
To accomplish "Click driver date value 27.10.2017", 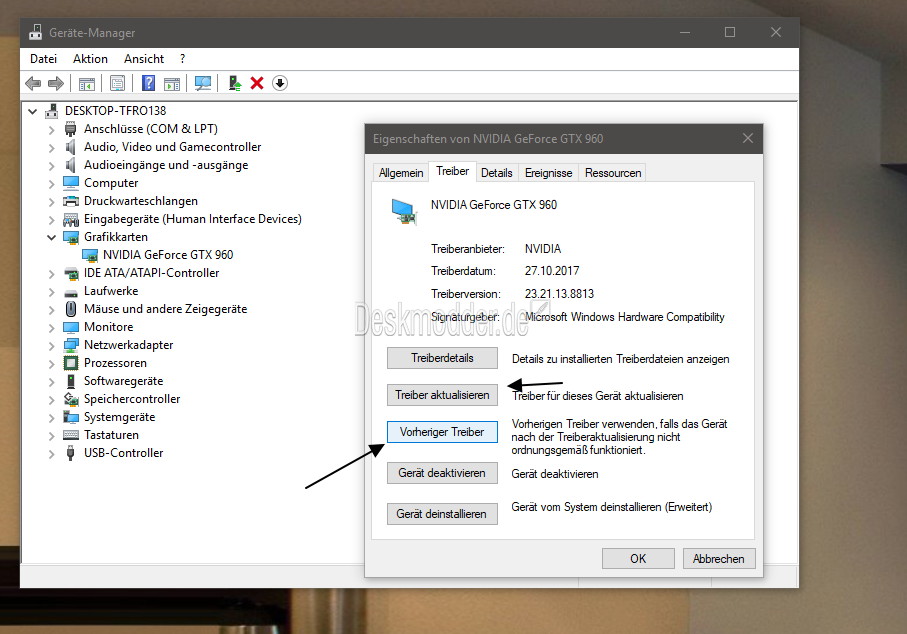I will [552, 271].
